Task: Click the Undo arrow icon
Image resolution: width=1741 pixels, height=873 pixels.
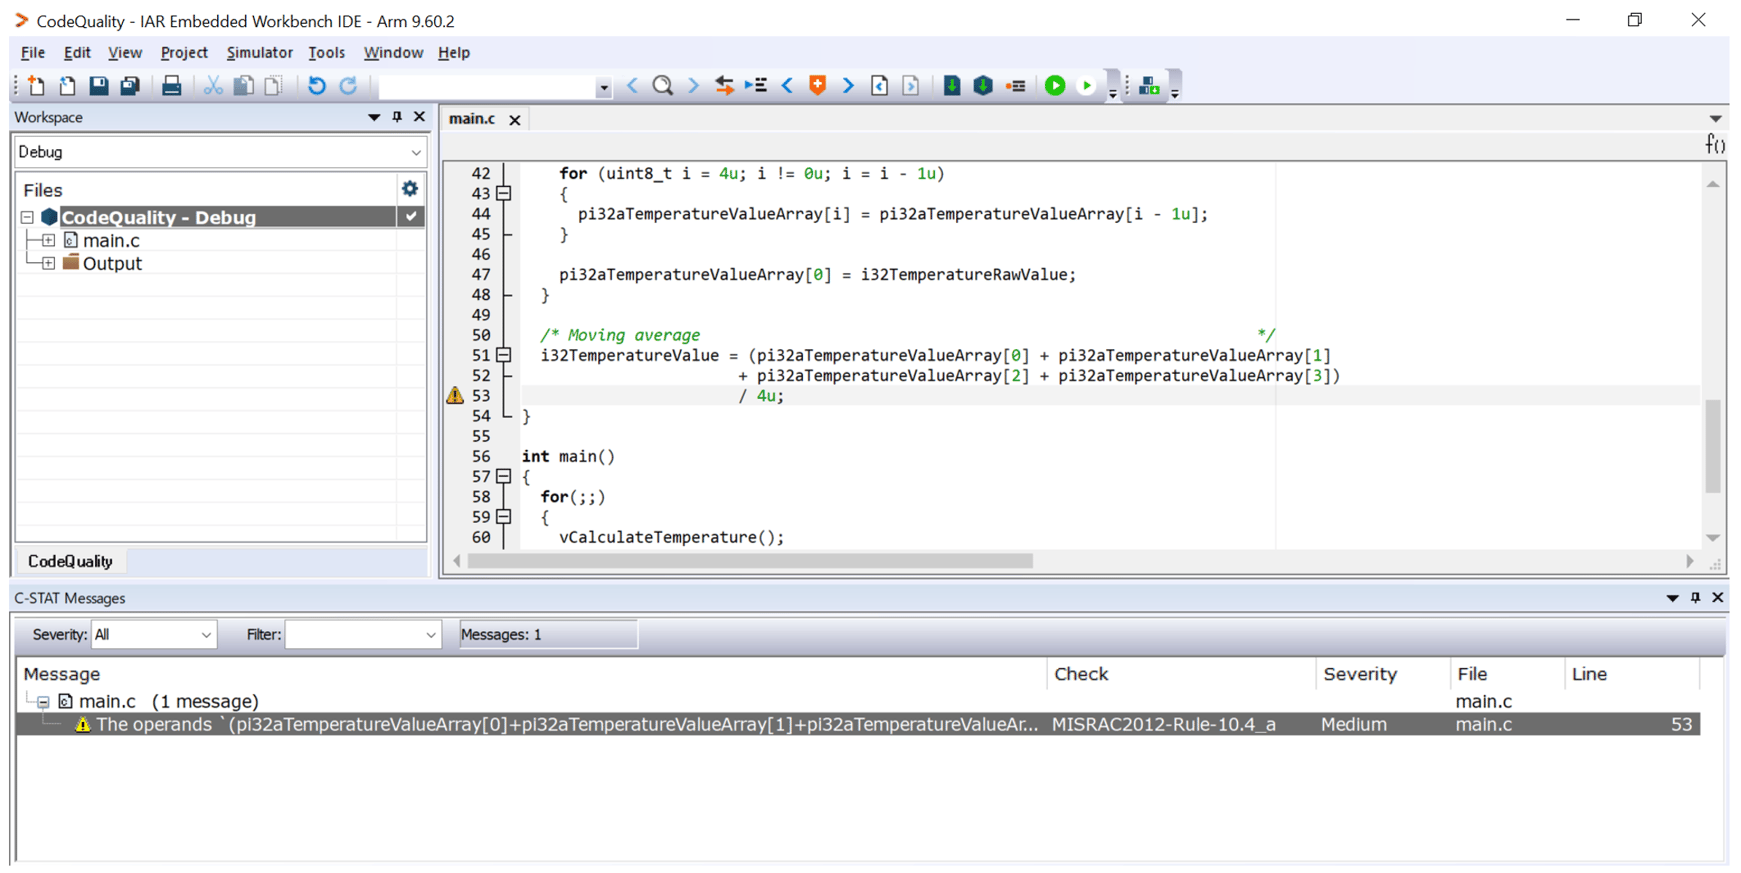Action: [x=316, y=86]
